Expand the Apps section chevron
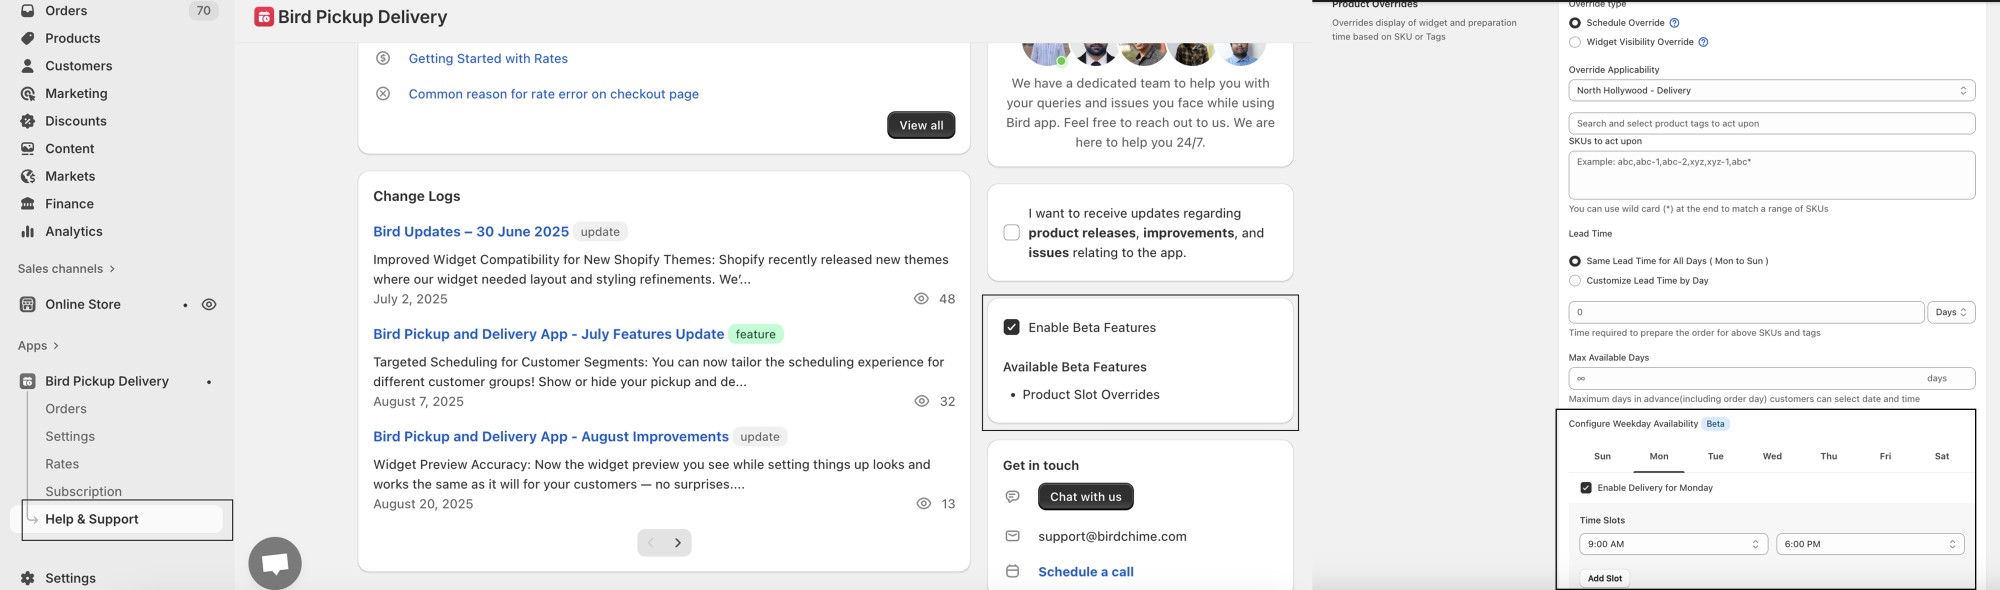The width and height of the screenshot is (2000, 590). [x=56, y=346]
